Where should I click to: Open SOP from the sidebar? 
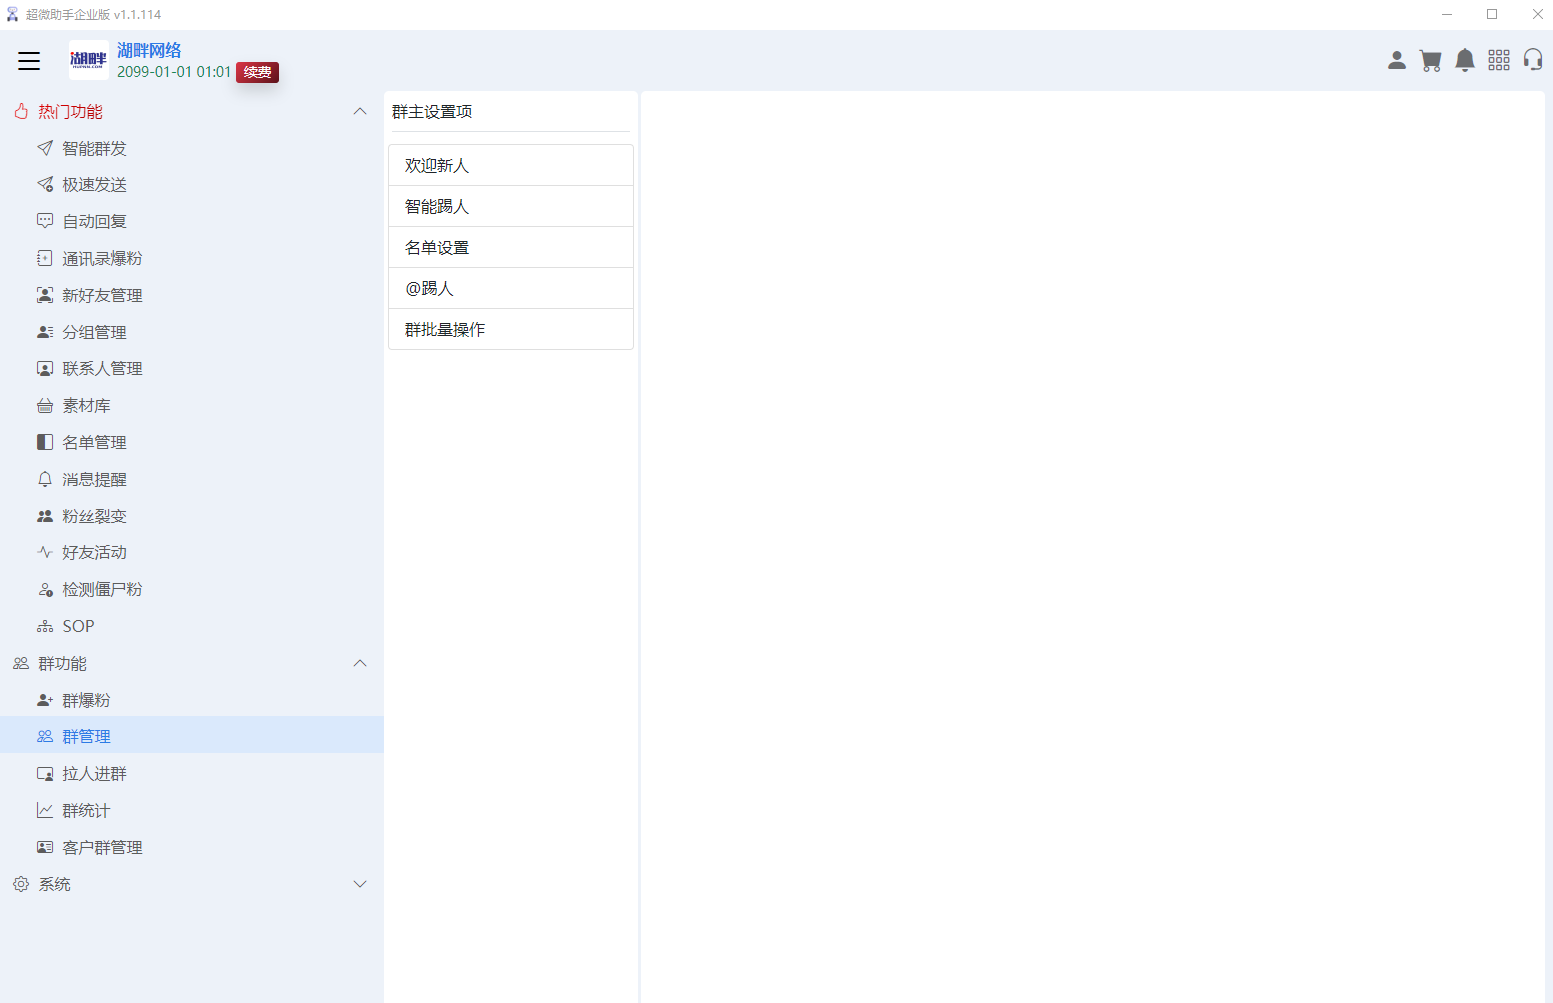[78, 627]
